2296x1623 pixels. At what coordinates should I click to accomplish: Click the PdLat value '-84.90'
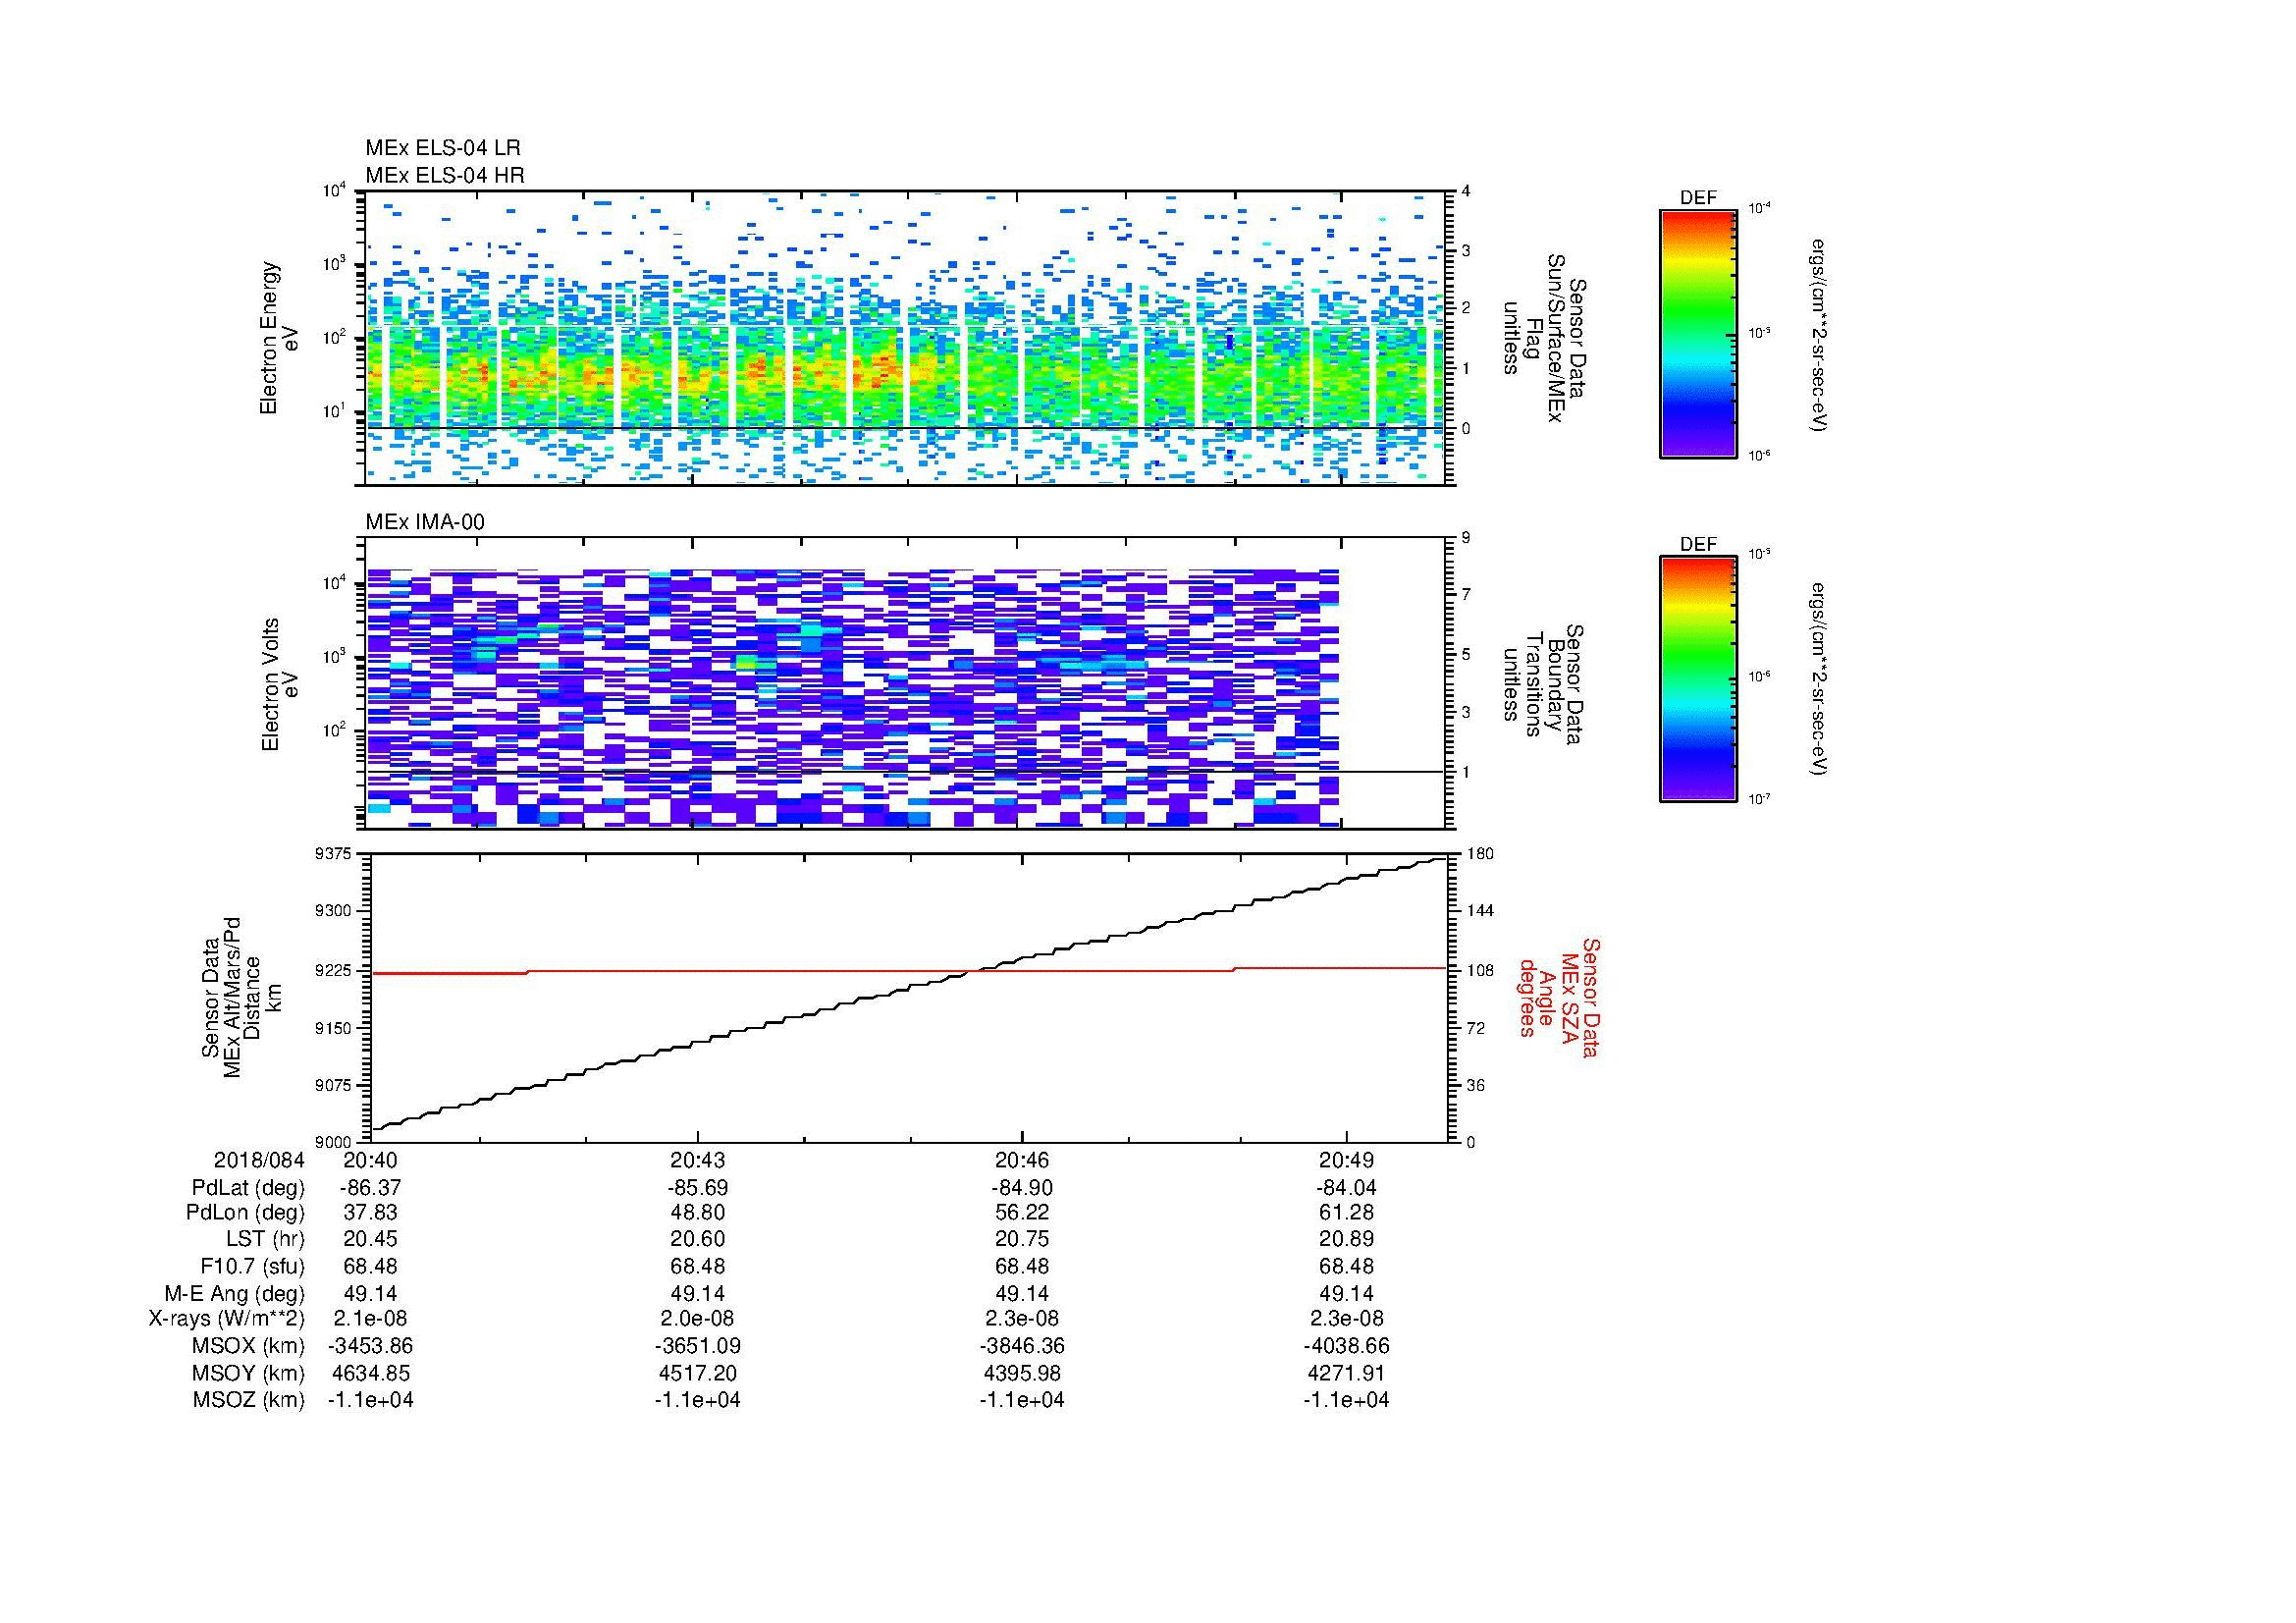pyautogui.click(x=1022, y=1188)
